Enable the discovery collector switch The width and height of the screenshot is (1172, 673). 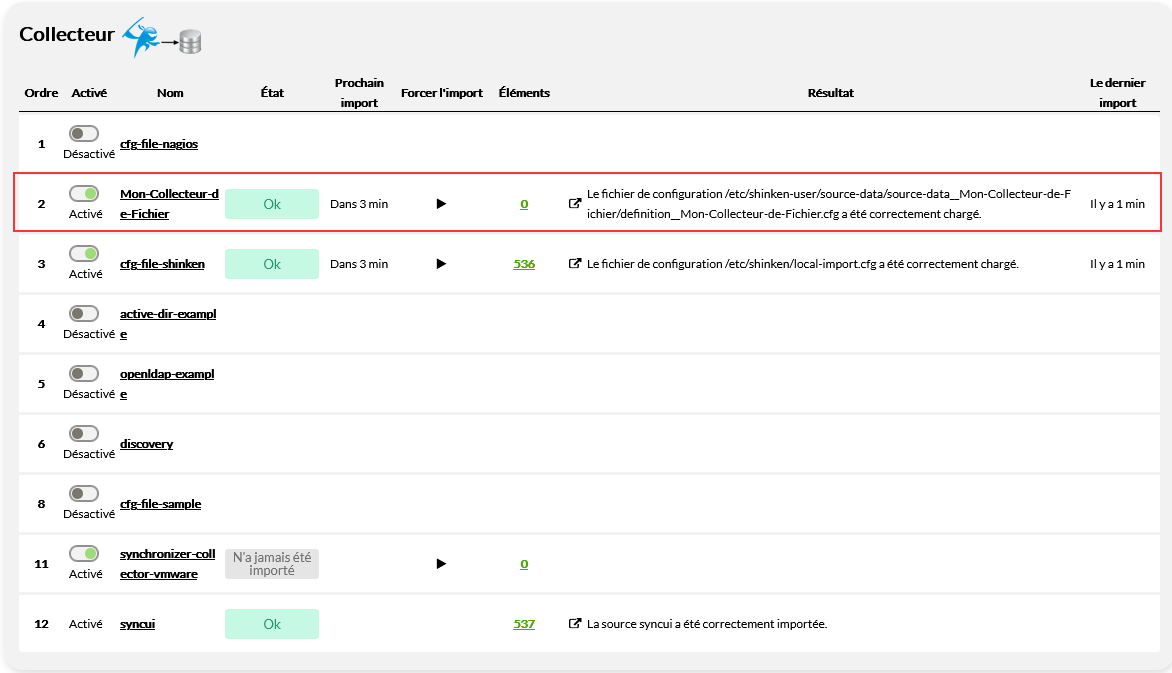click(84, 434)
